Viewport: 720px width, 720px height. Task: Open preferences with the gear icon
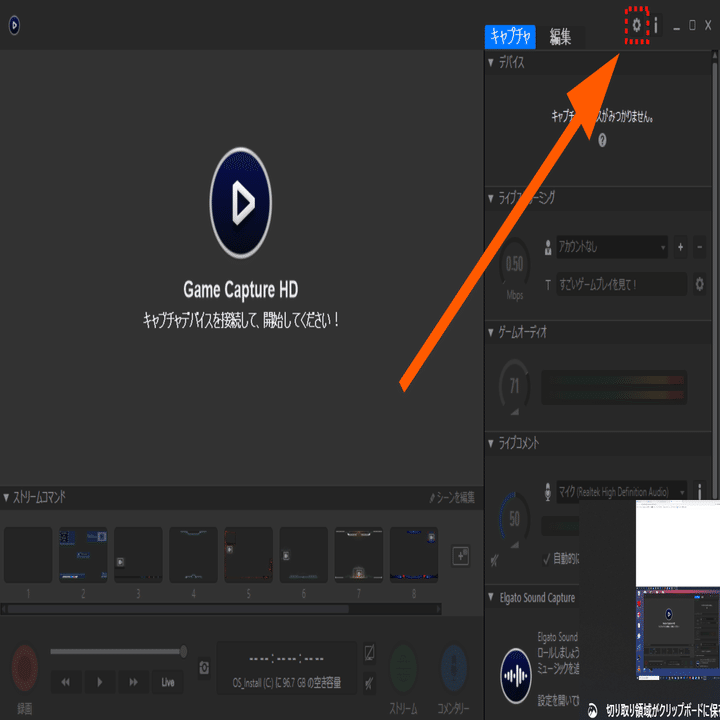point(636,25)
